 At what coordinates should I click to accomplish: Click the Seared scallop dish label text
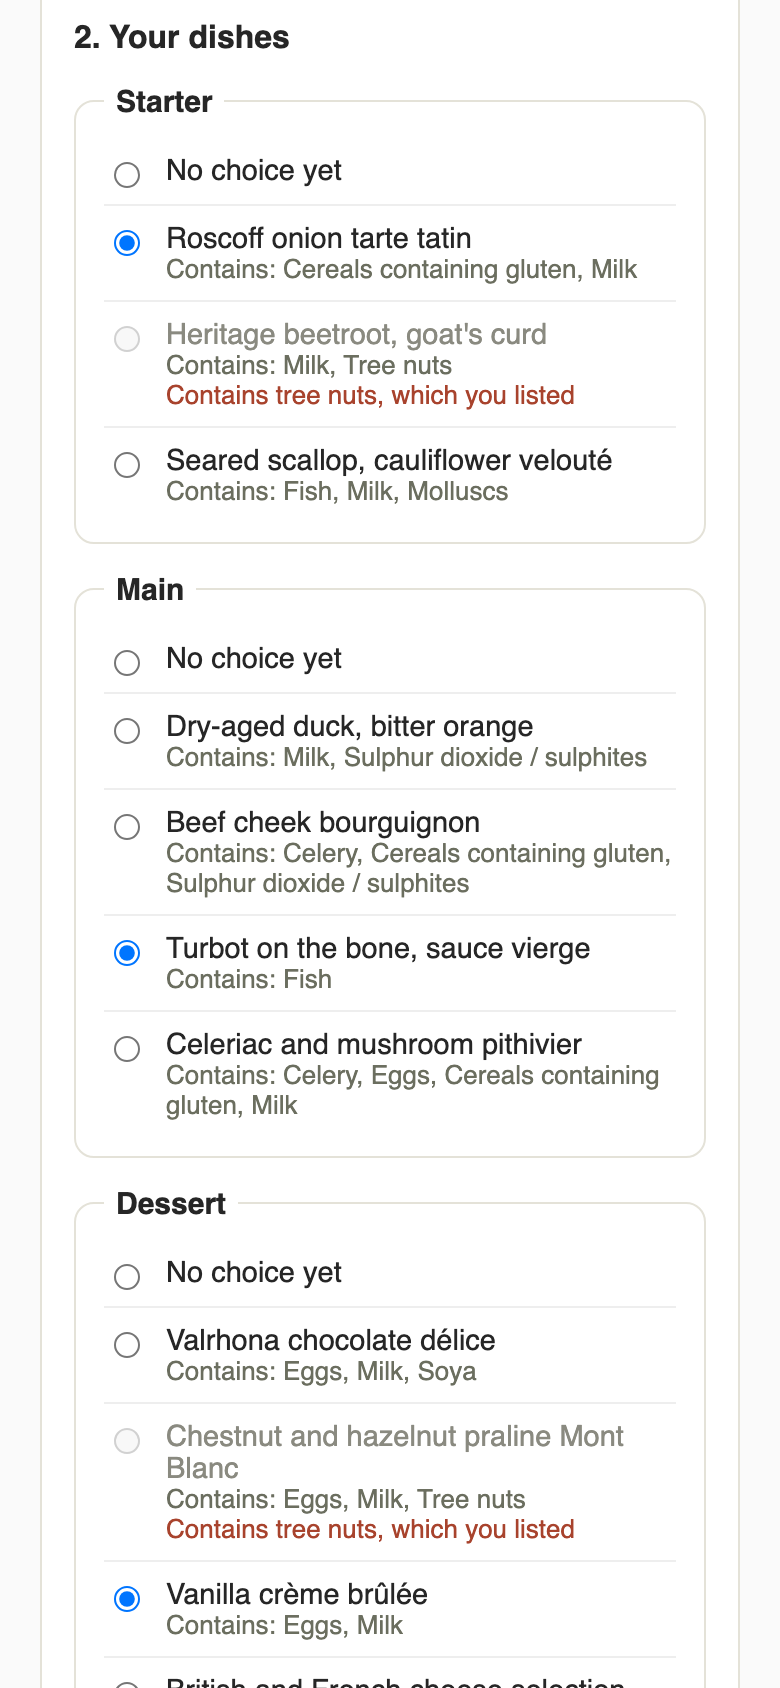(389, 460)
